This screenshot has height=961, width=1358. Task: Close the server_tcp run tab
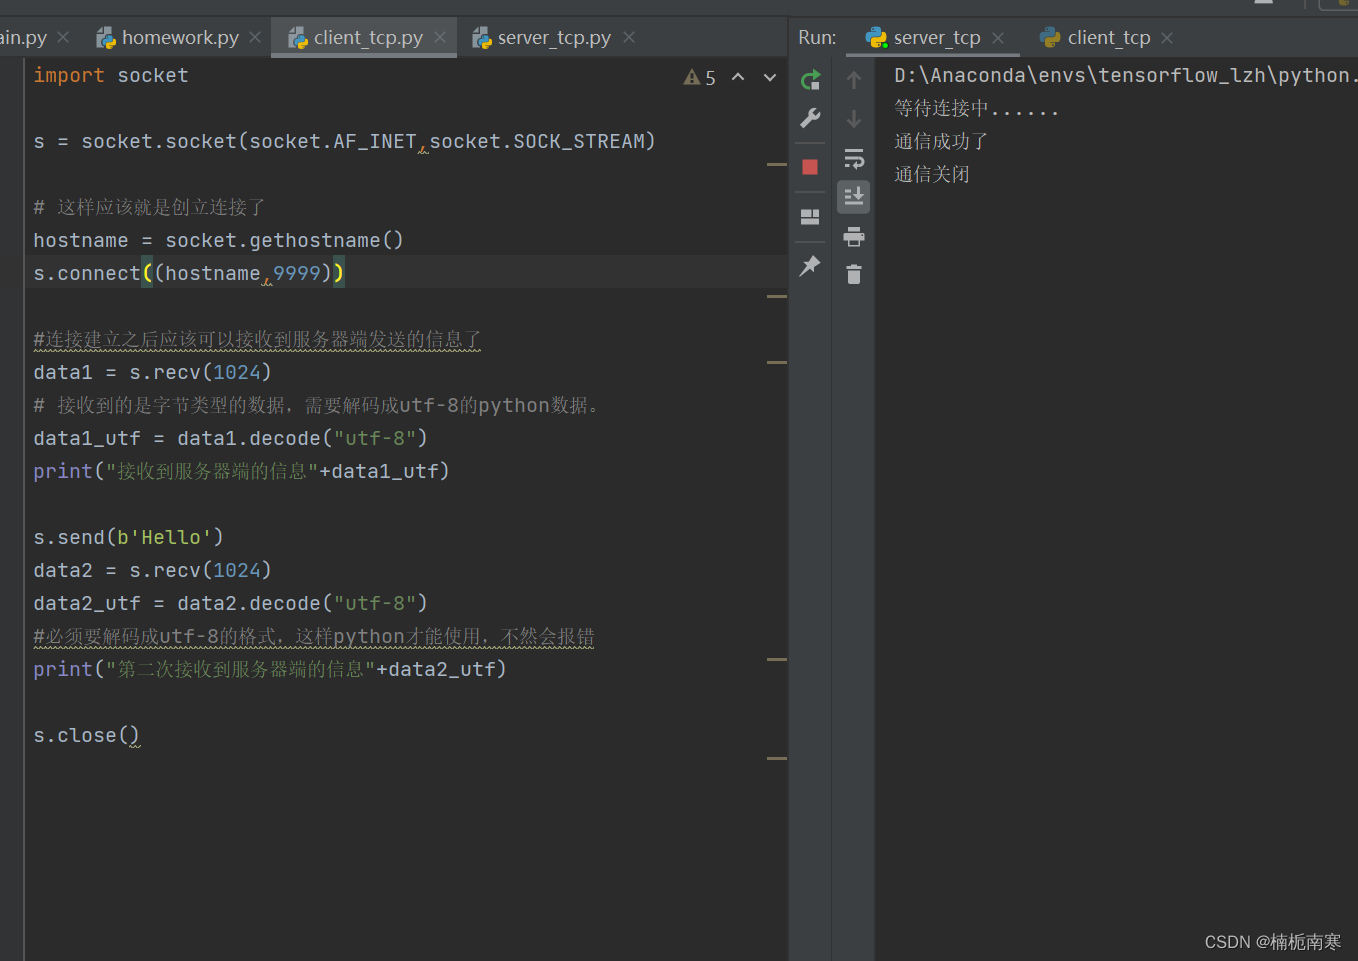pyautogui.click(x=998, y=38)
